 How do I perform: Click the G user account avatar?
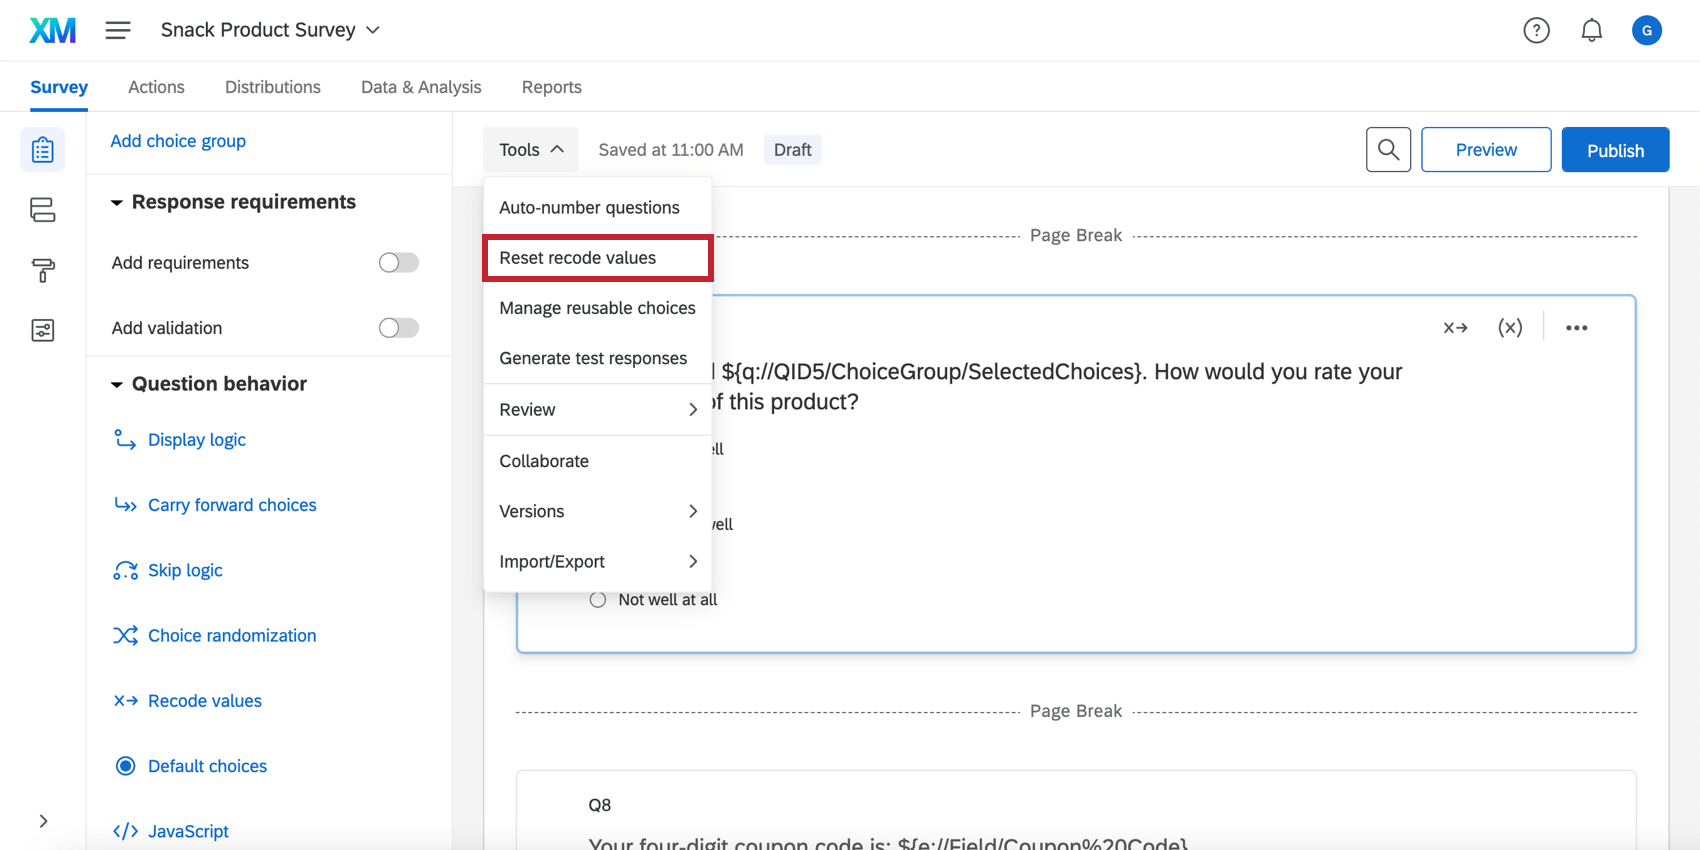pos(1646,31)
